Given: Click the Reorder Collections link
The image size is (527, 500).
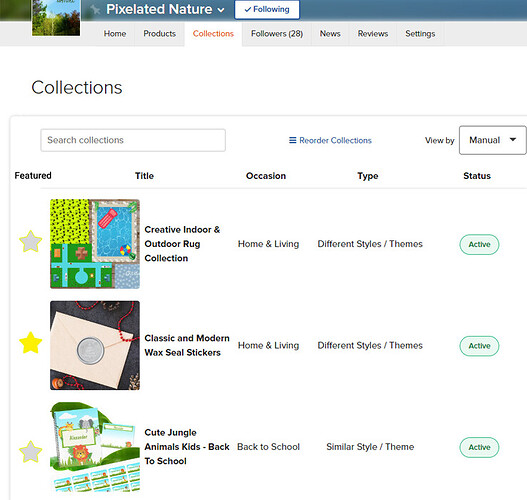Looking at the screenshot, I should coord(335,140).
